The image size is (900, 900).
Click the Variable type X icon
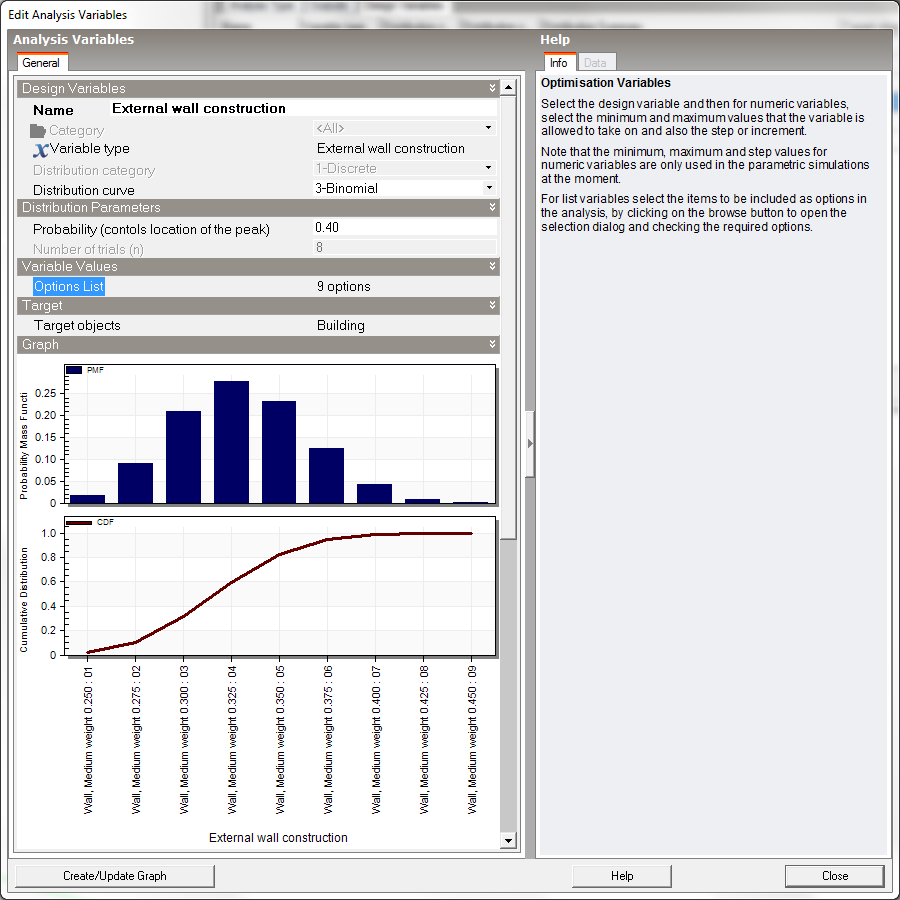[40, 149]
